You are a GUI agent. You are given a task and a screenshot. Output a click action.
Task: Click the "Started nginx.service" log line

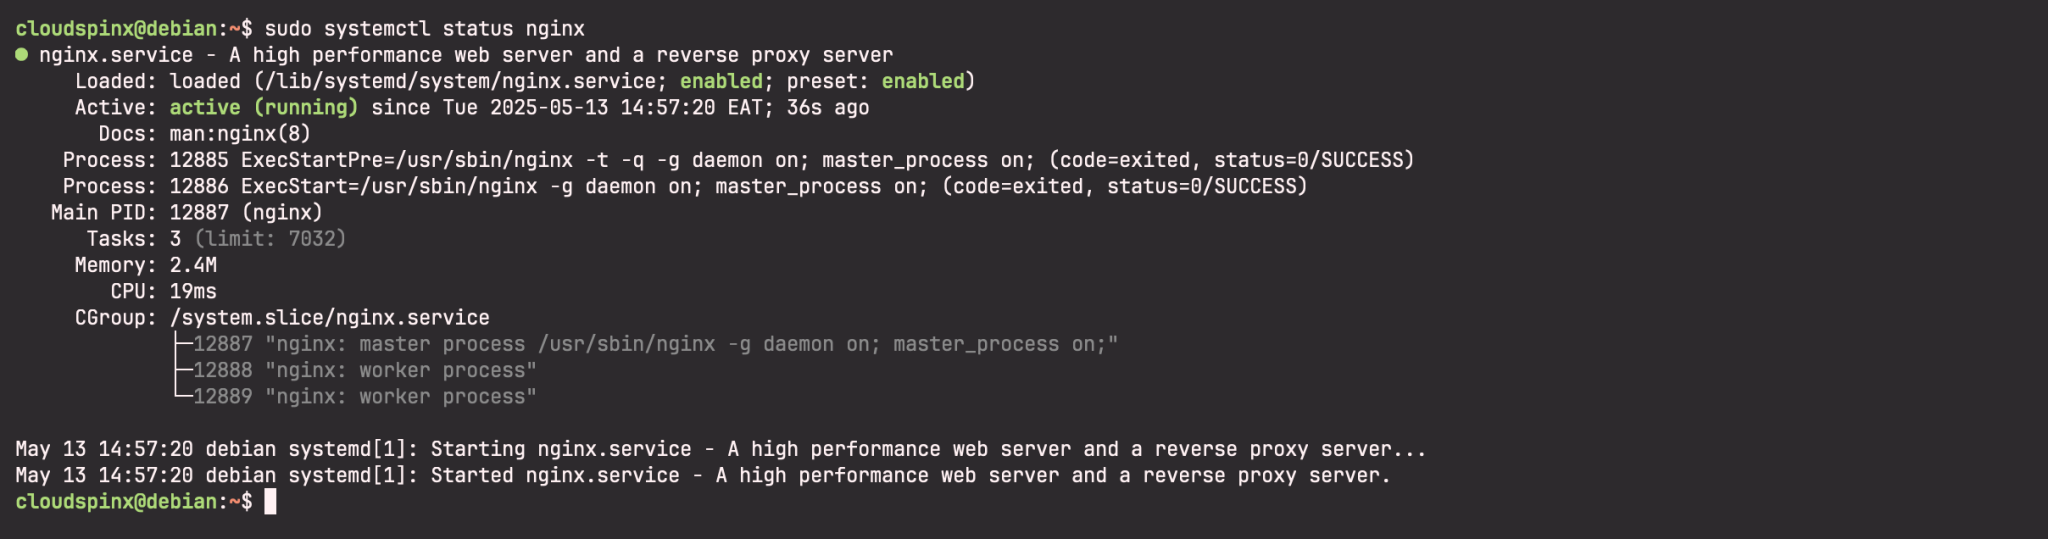(x=702, y=476)
